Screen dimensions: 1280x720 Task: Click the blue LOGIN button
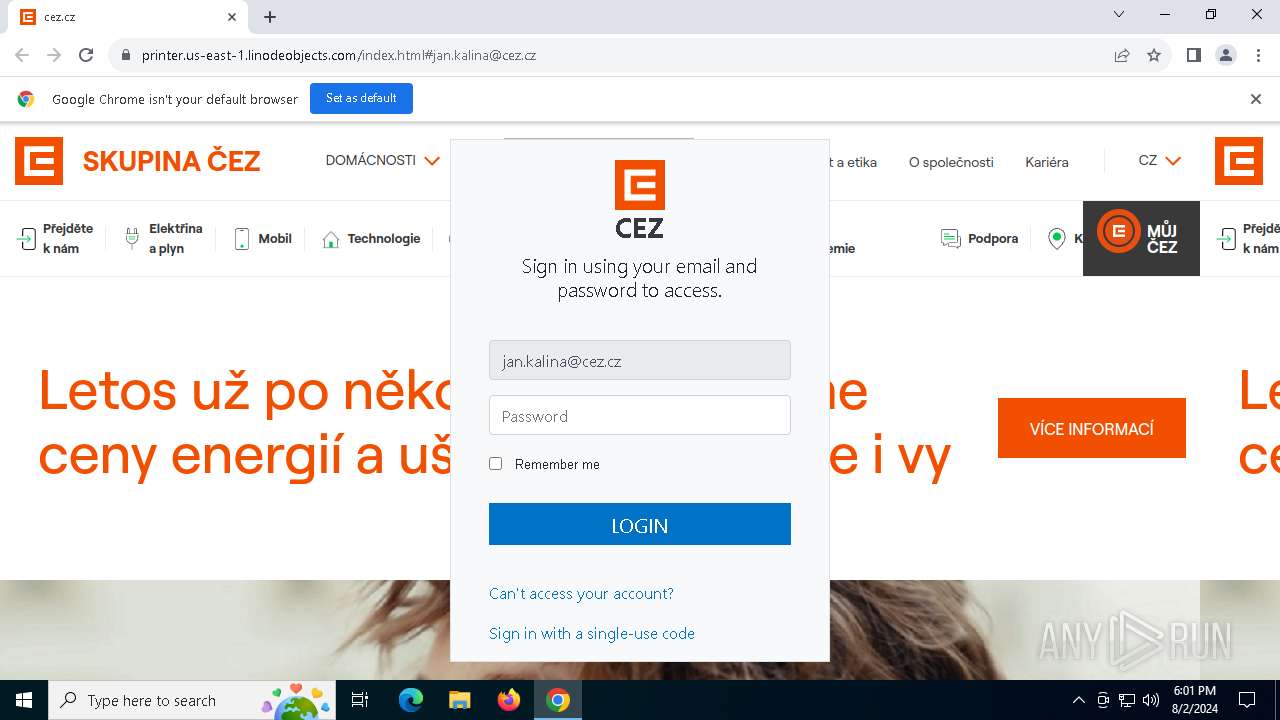640,524
